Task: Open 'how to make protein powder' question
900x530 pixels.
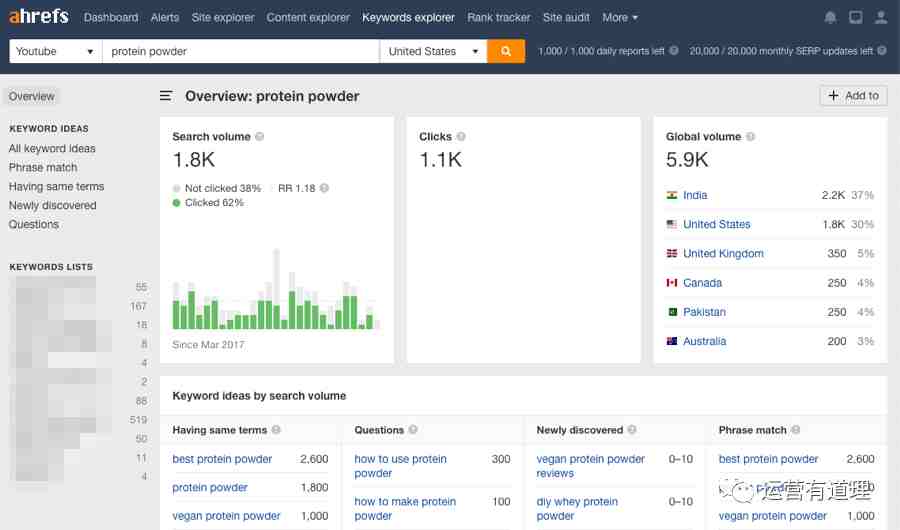Action: 405,509
